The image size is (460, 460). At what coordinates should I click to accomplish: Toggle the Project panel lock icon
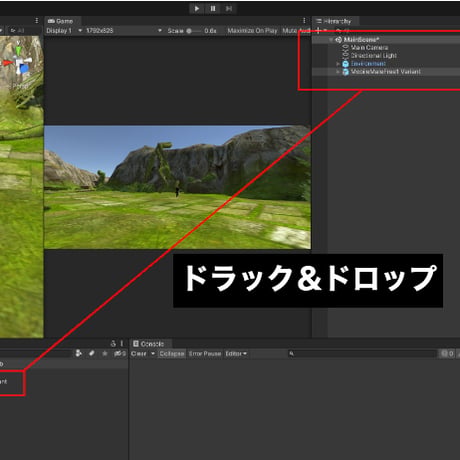tap(113, 344)
